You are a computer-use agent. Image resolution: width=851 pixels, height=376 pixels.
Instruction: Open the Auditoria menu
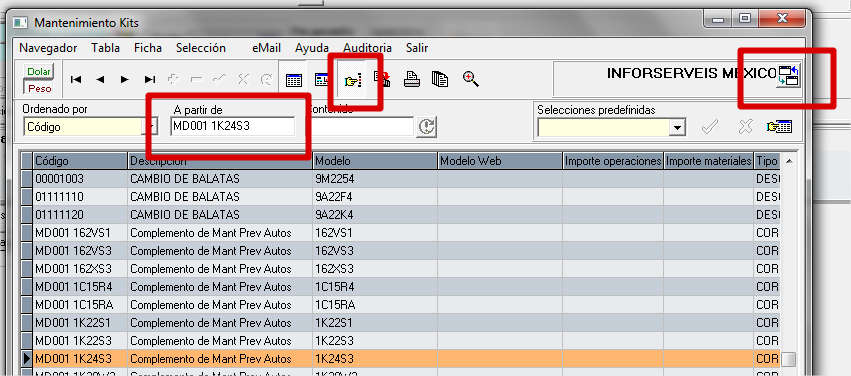coord(367,48)
